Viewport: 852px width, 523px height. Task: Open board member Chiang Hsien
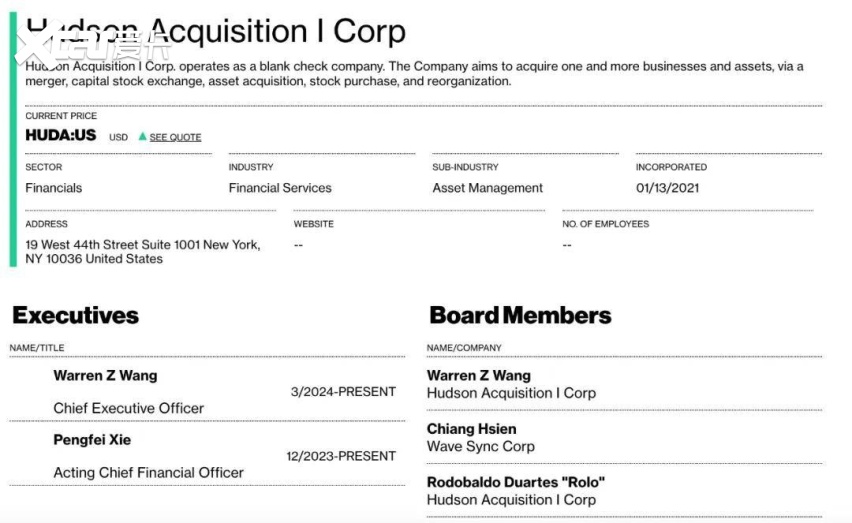pos(472,429)
